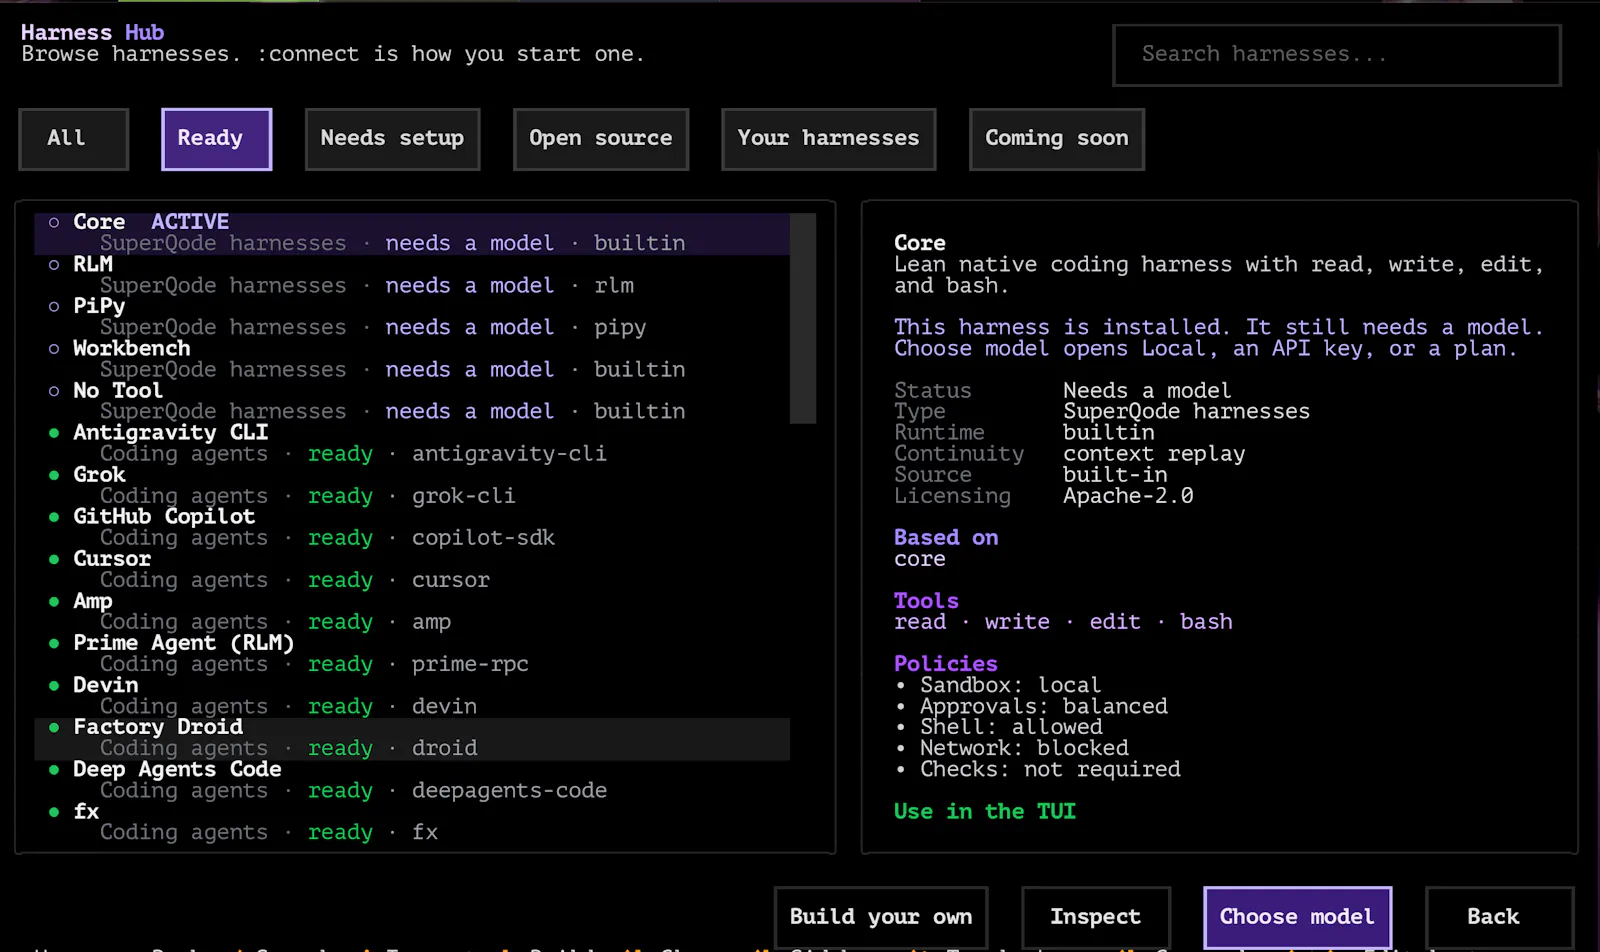The height and width of the screenshot is (952, 1600).
Task: Select the Cursor harness entry
Action: tap(412, 569)
